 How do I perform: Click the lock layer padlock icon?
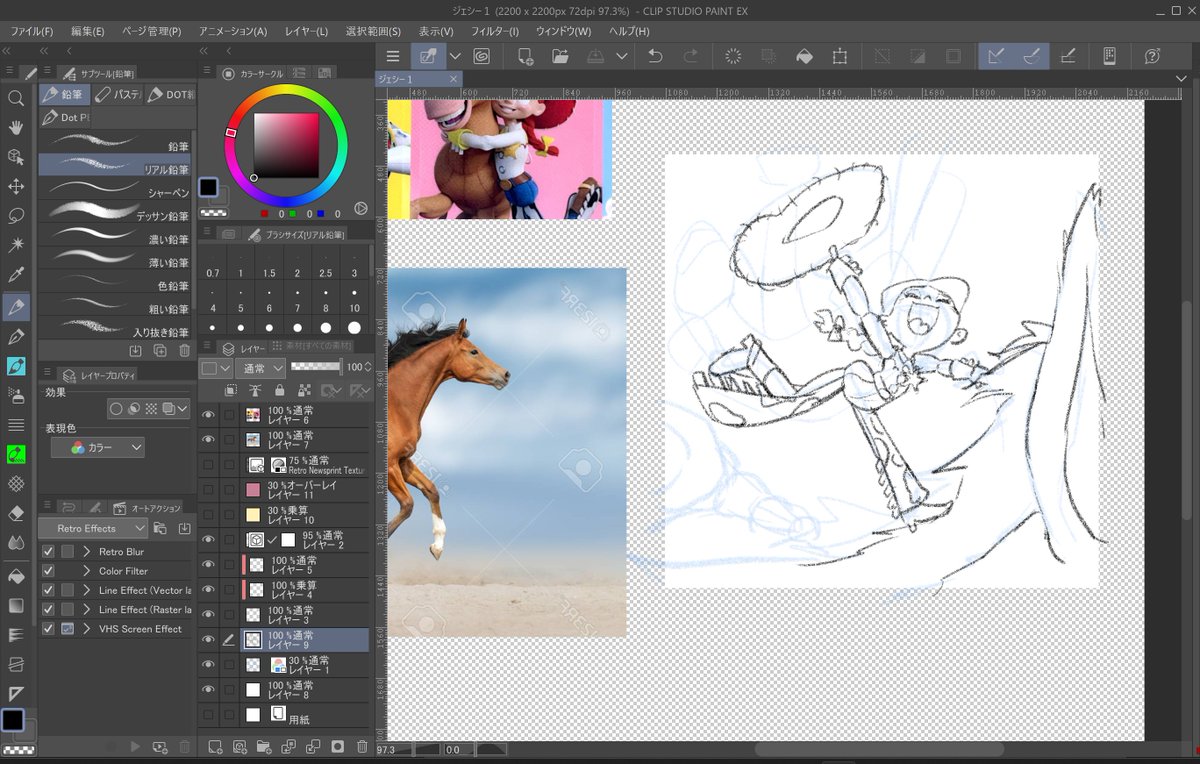click(x=279, y=390)
